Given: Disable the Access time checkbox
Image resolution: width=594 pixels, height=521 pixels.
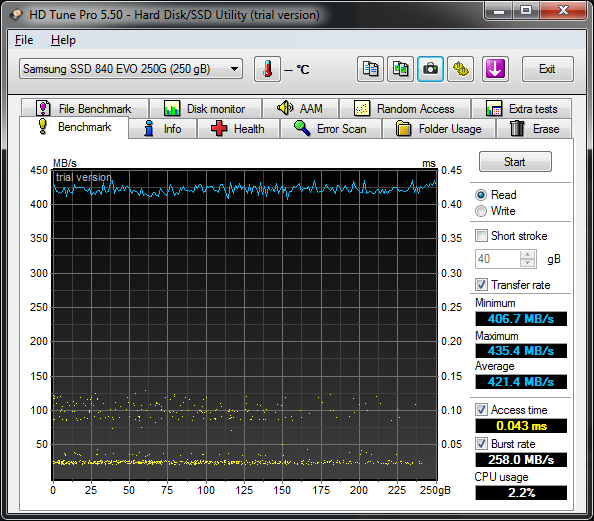Looking at the screenshot, I should point(481,410).
